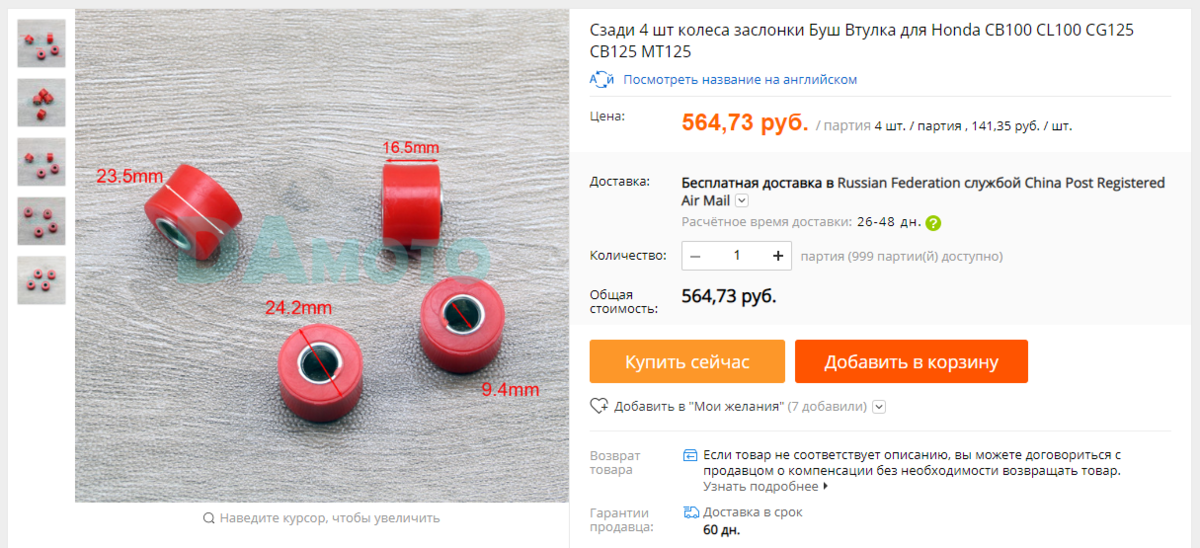Expand the wishlist options arrow
The height and width of the screenshot is (548, 1200).
click(879, 407)
